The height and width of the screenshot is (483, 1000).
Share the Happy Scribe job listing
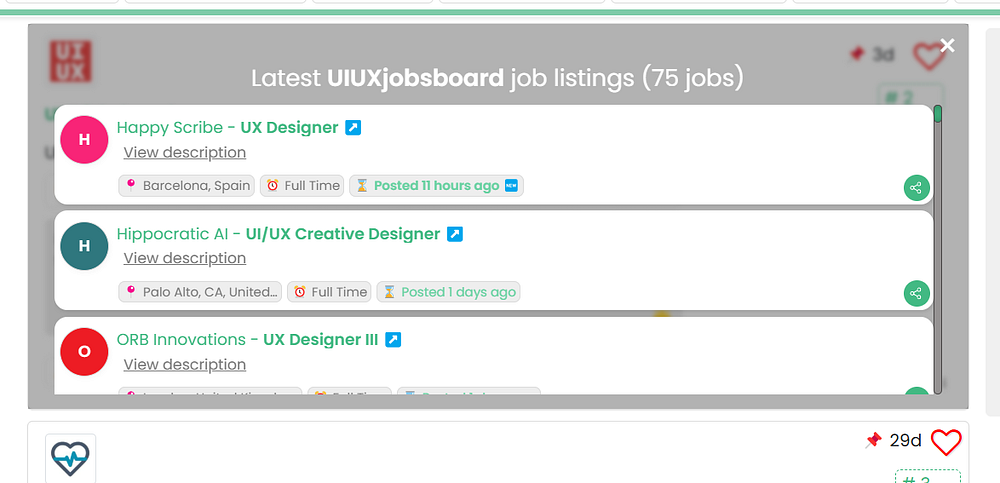[x=916, y=187]
